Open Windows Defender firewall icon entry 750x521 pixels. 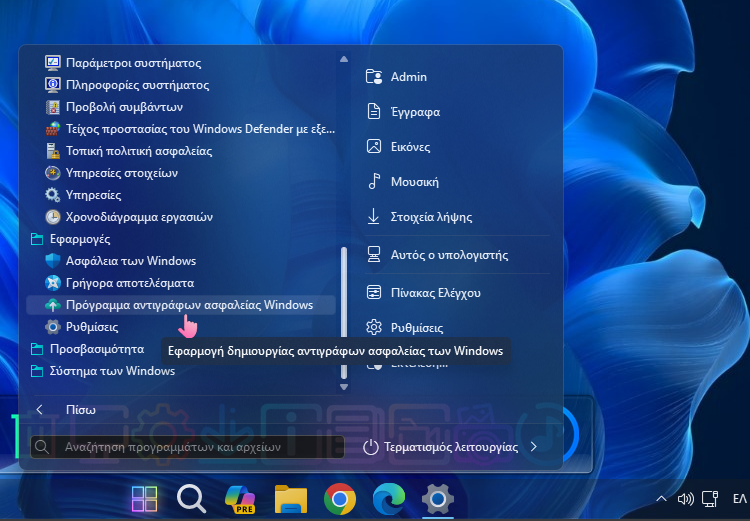[53, 129]
